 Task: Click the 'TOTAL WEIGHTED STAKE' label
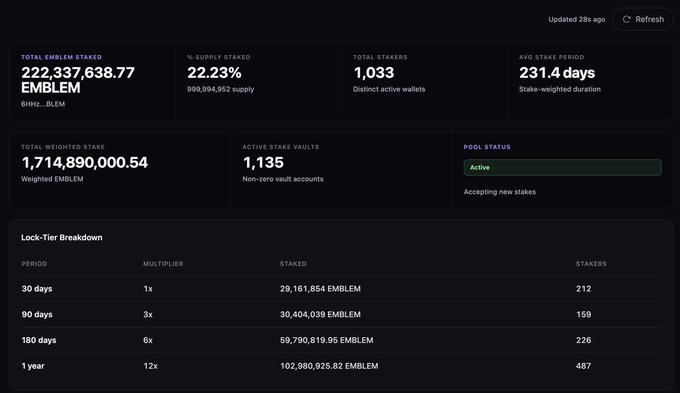63,147
